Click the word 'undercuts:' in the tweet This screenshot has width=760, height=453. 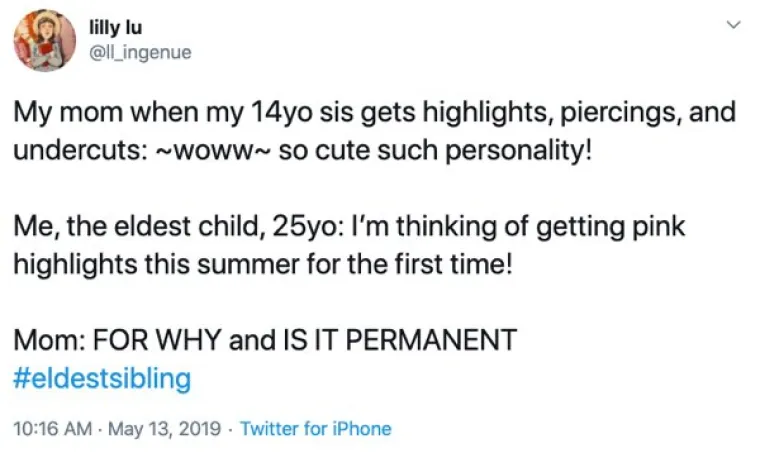coord(81,151)
